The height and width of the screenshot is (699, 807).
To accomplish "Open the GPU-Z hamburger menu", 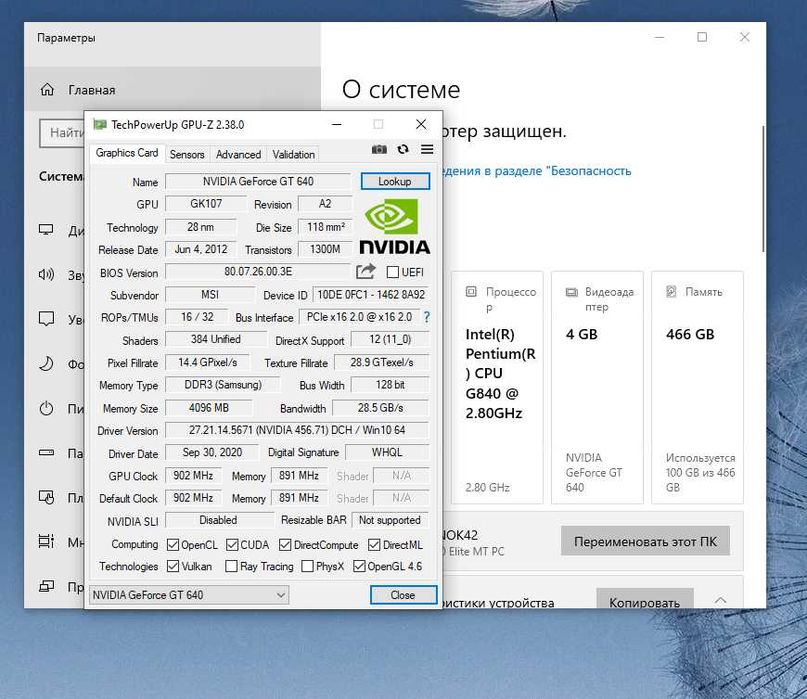I will (x=427, y=149).
